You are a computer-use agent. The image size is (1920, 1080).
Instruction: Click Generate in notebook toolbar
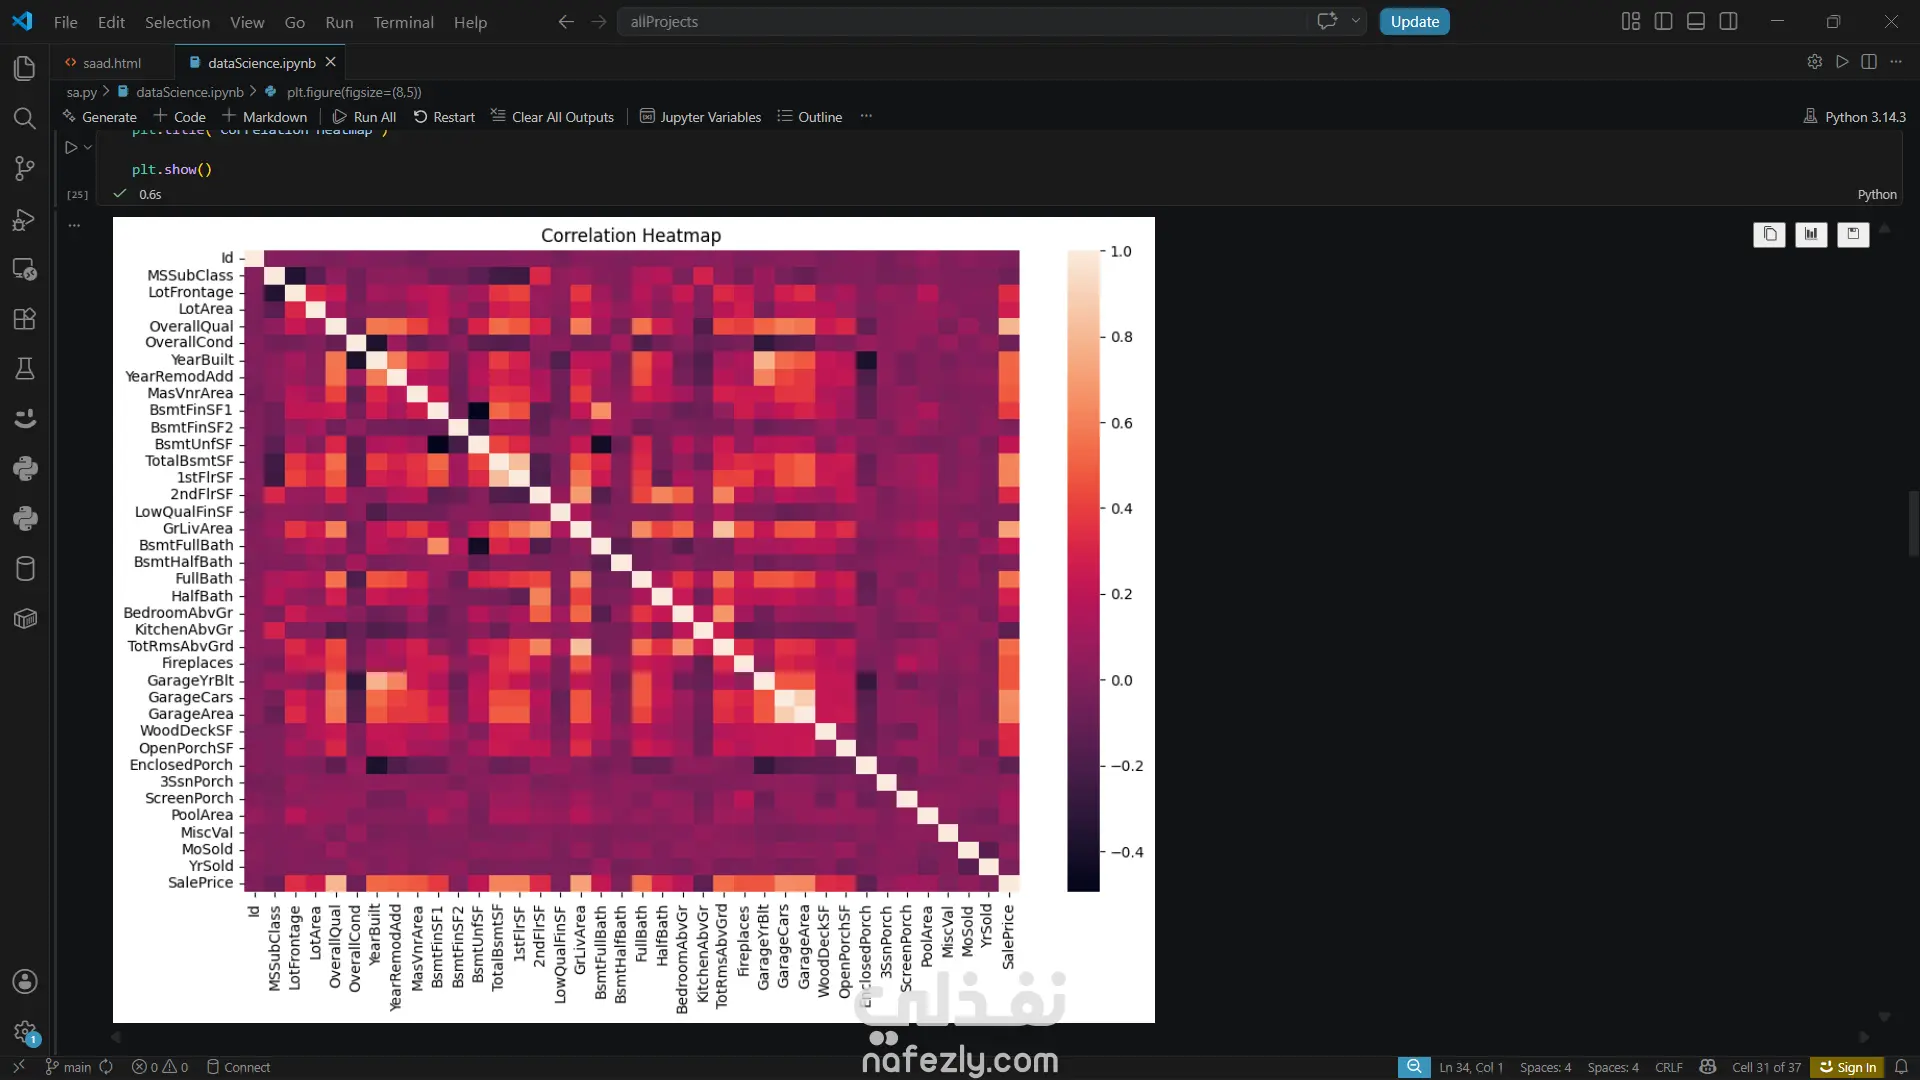click(x=100, y=117)
